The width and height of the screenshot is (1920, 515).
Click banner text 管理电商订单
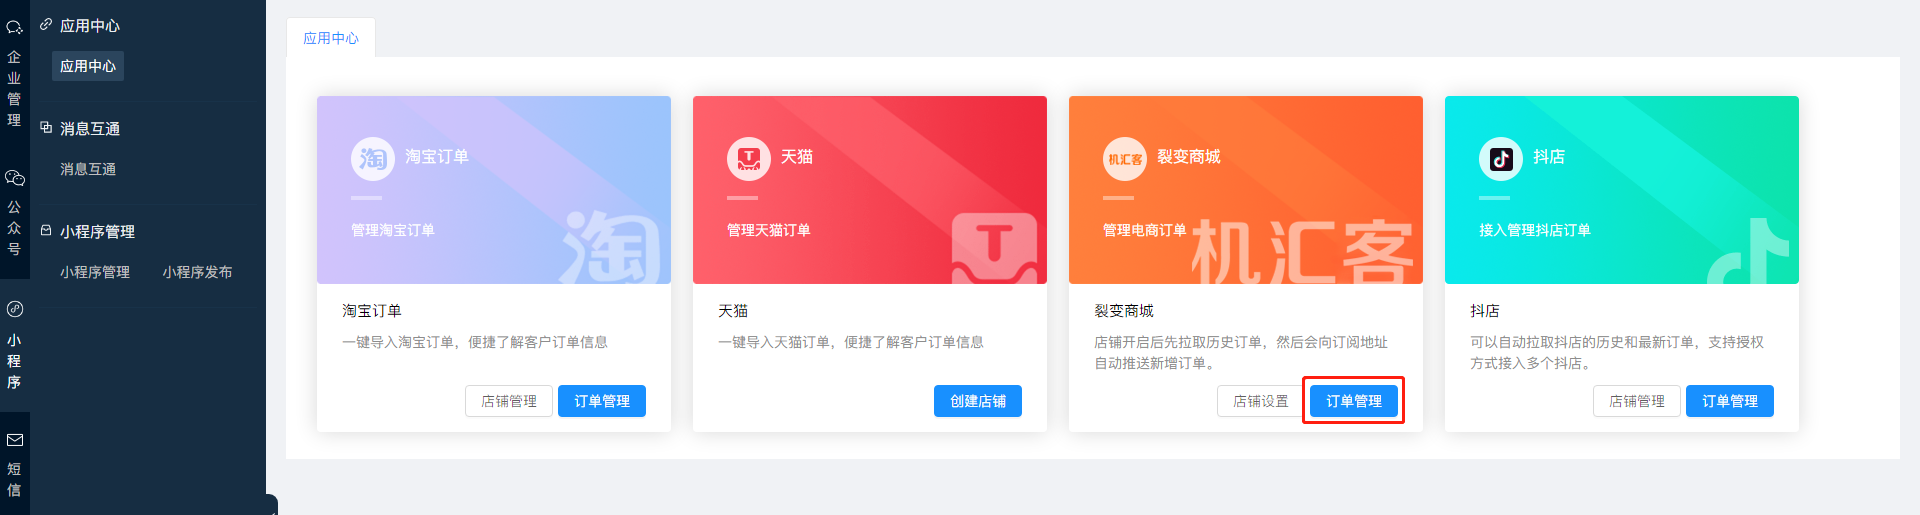pyautogui.click(x=1145, y=230)
